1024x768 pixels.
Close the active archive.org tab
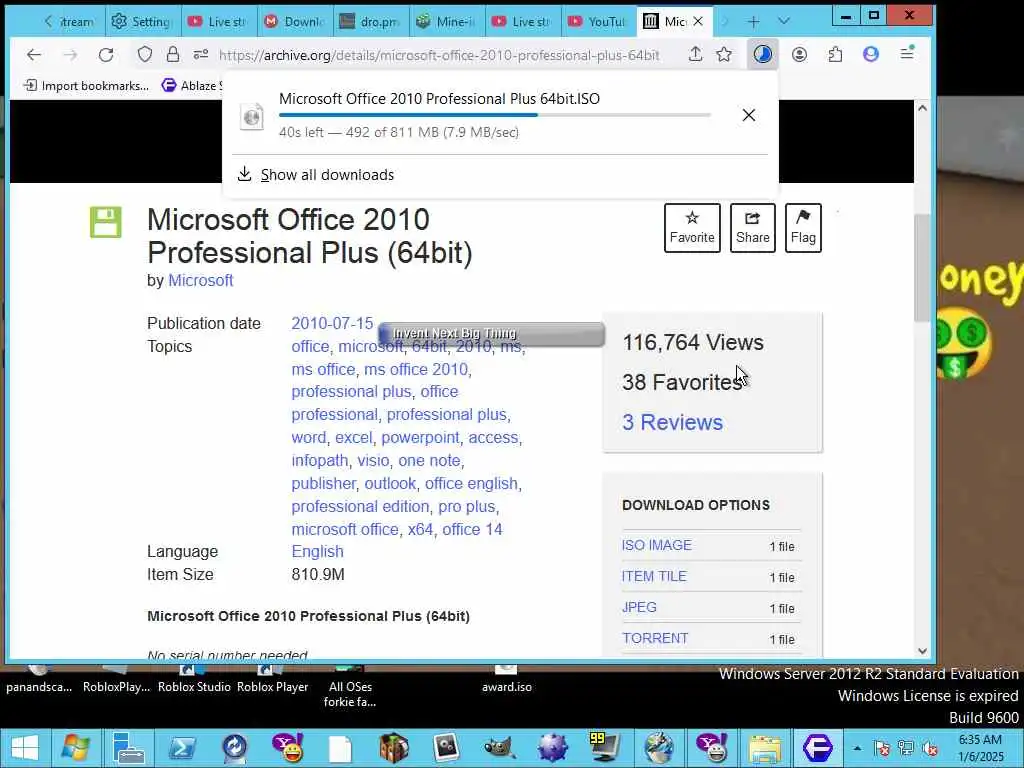[698, 22]
